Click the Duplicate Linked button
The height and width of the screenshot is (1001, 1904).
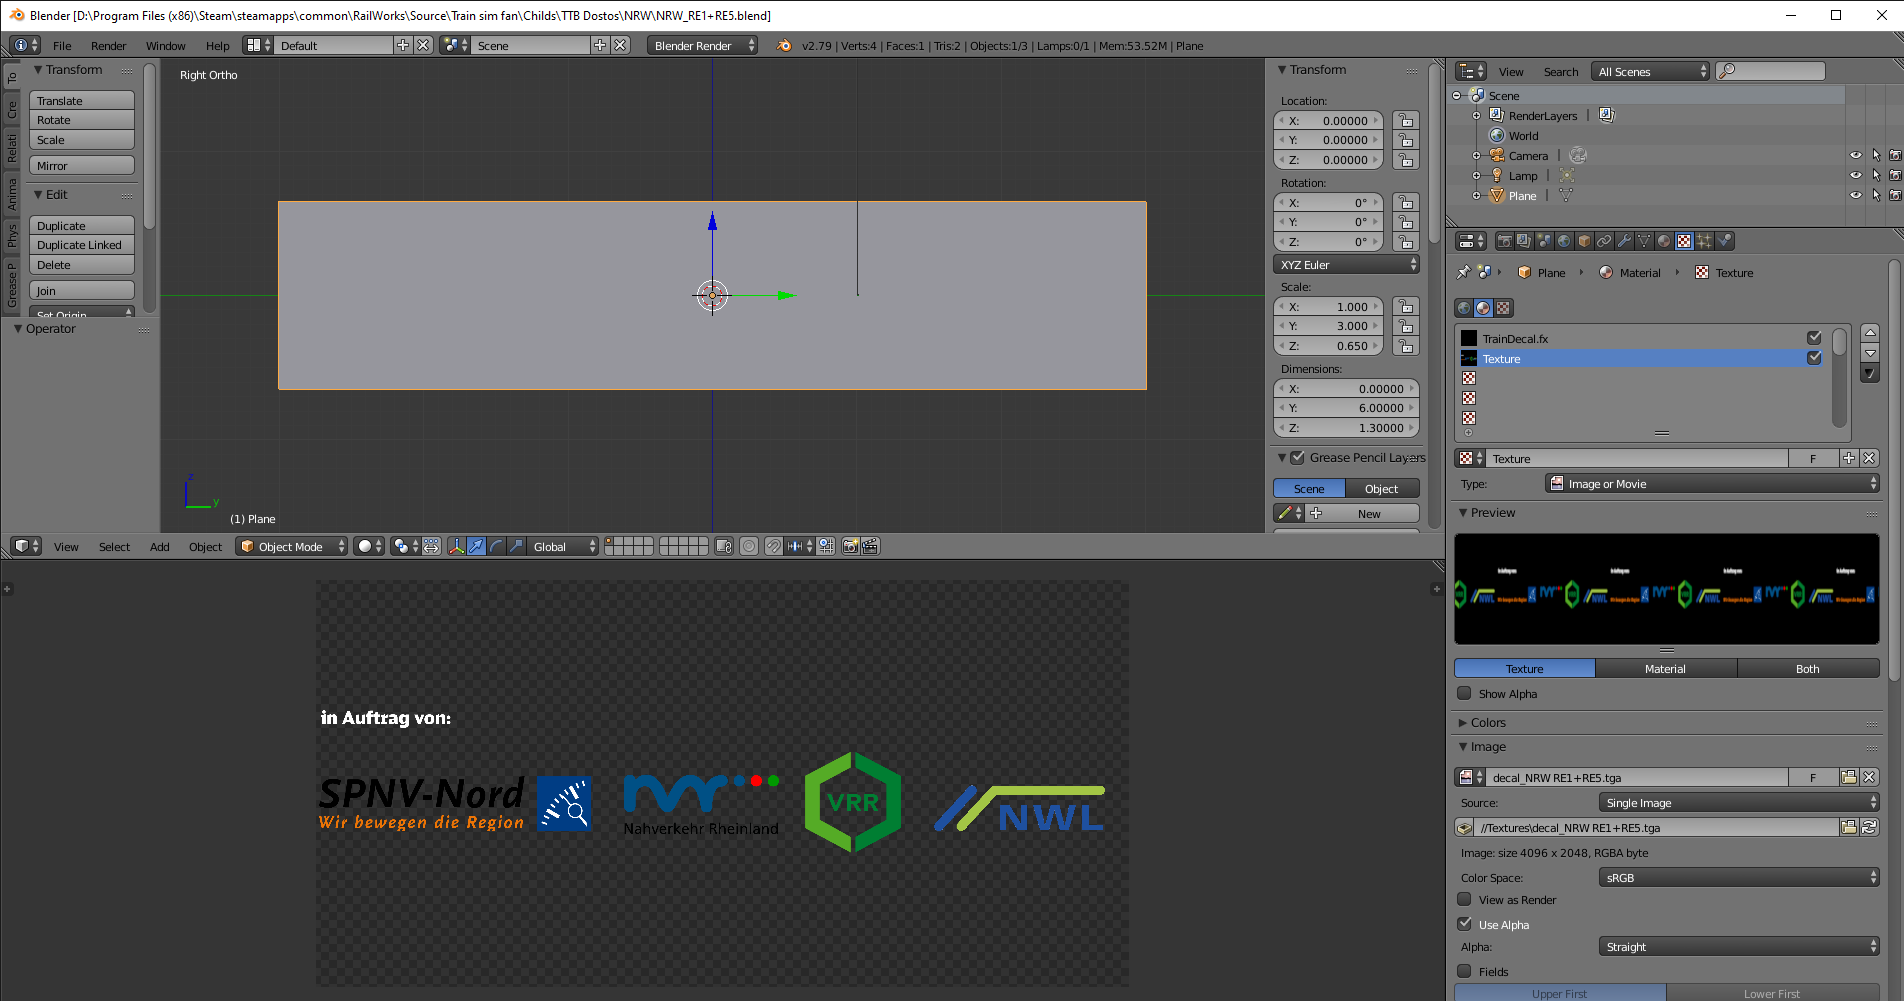82,245
